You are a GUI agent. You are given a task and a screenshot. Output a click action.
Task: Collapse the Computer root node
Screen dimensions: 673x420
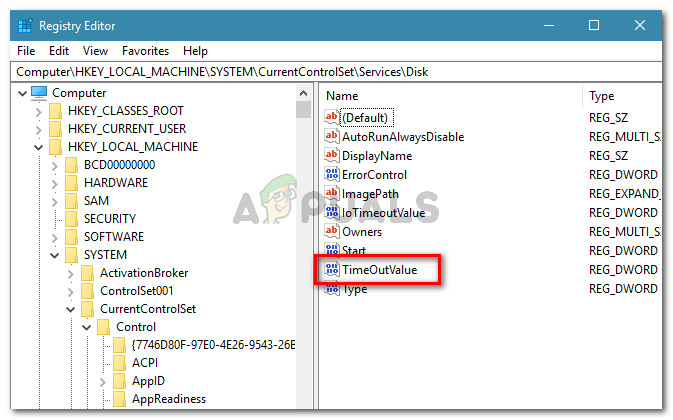22,93
